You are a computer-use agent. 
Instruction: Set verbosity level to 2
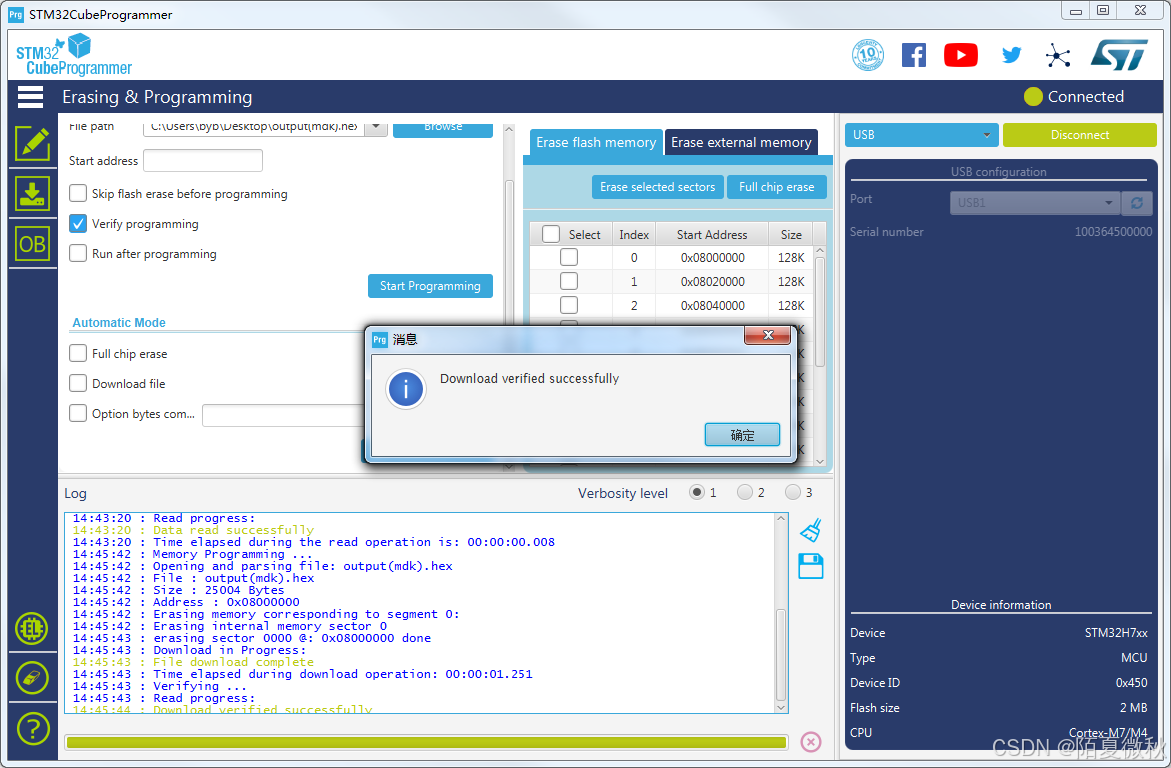[x=745, y=492]
